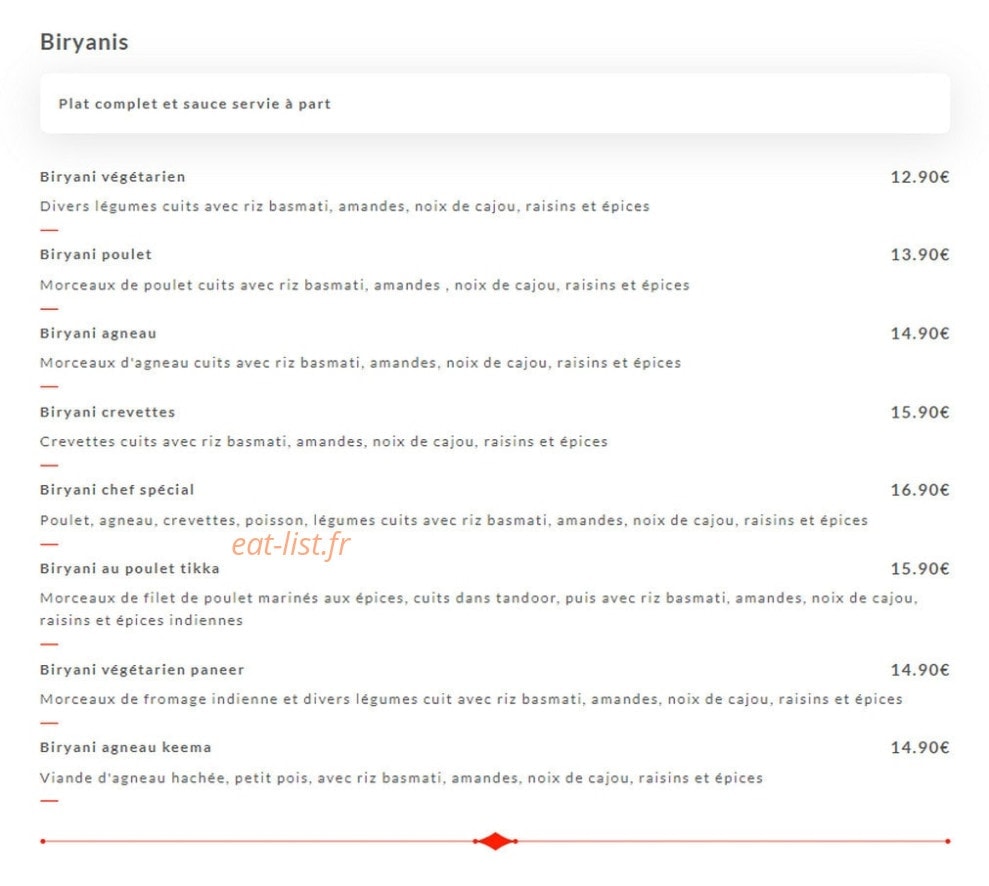Select the Biryani chef spécial title
The image size is (989, 886).
[117, 490]
